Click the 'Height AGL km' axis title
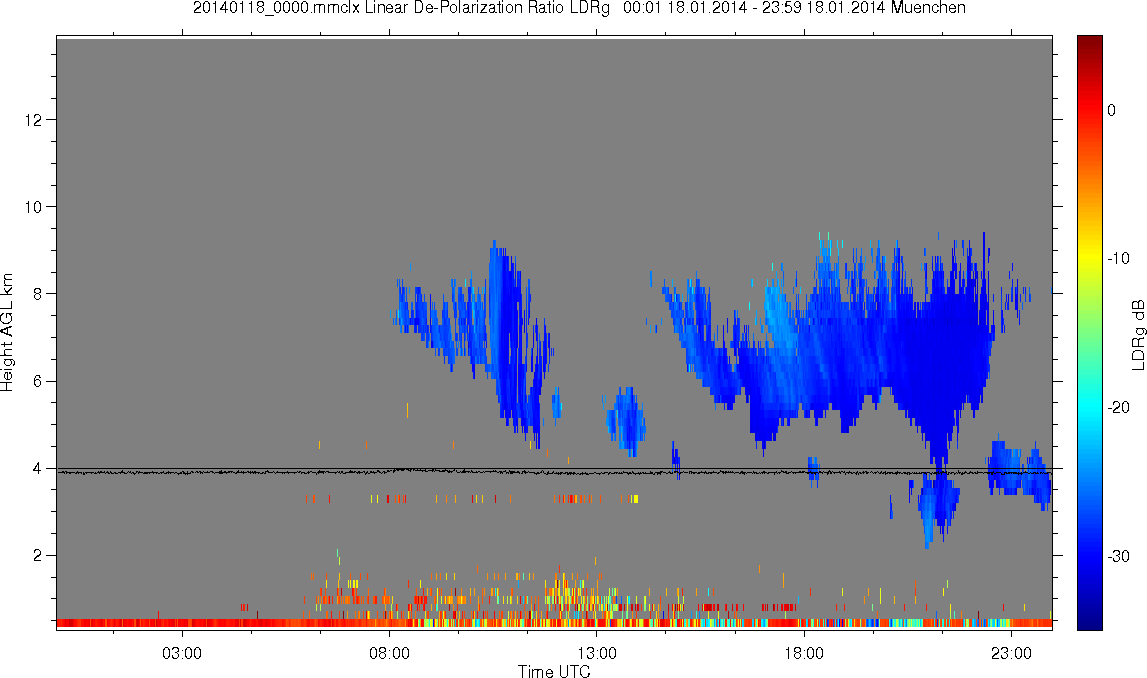This screenshot has width=1147, height=678. pos(7,333)
